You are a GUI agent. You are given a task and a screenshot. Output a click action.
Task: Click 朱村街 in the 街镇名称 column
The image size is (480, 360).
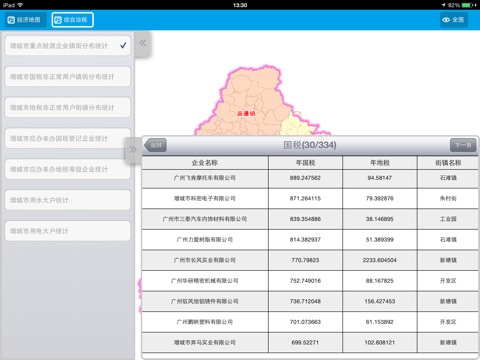[448, 199]
